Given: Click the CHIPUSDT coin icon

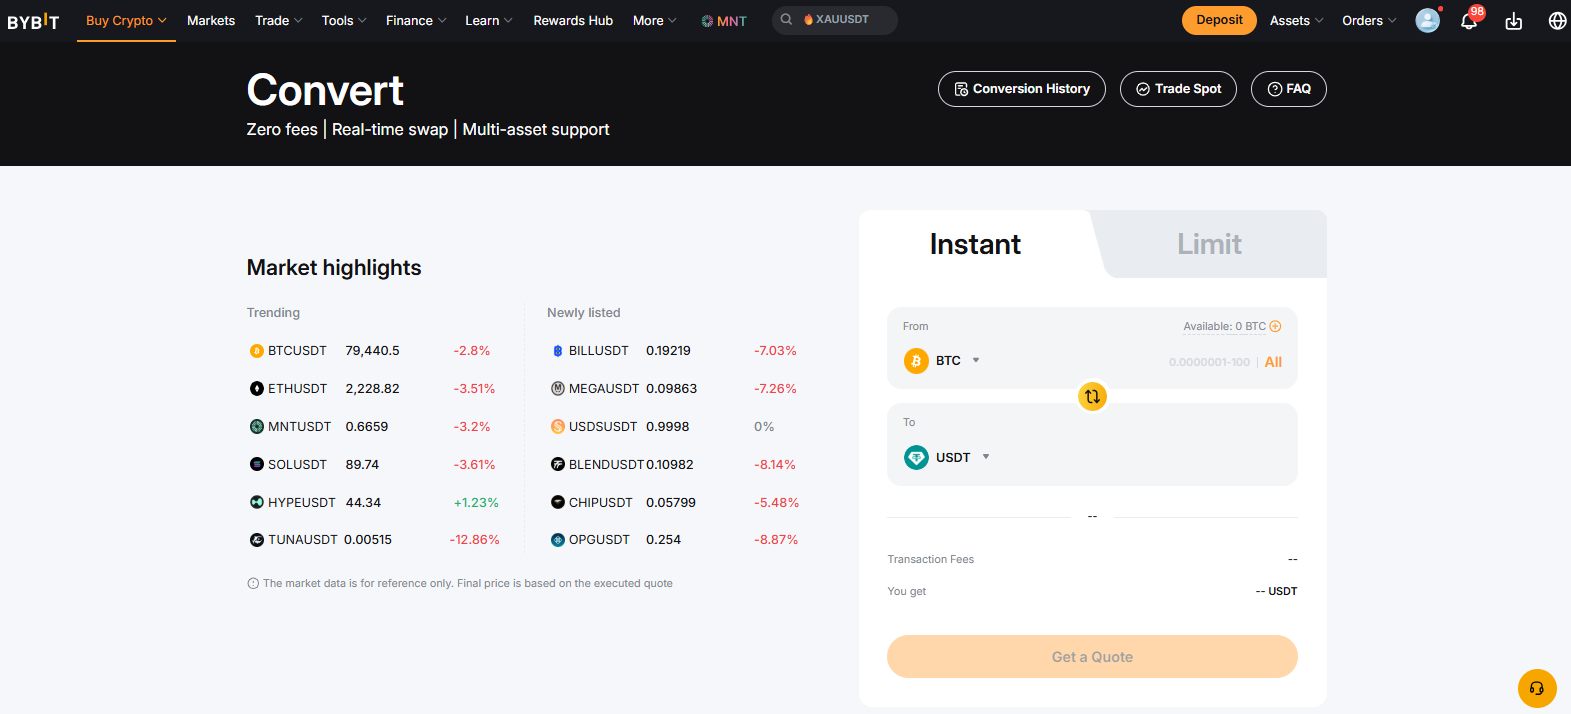Looking at the screenshot, I should (x=558, y=503).
